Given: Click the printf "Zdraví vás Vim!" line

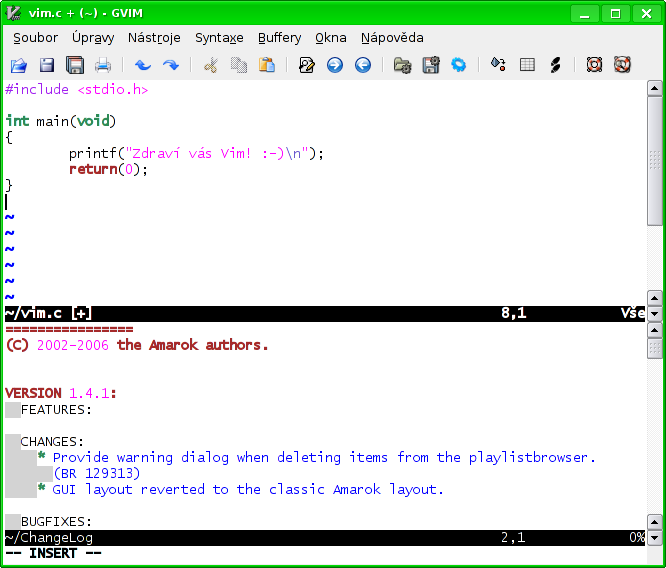Looking at the screenshot, I should (196, 153).
